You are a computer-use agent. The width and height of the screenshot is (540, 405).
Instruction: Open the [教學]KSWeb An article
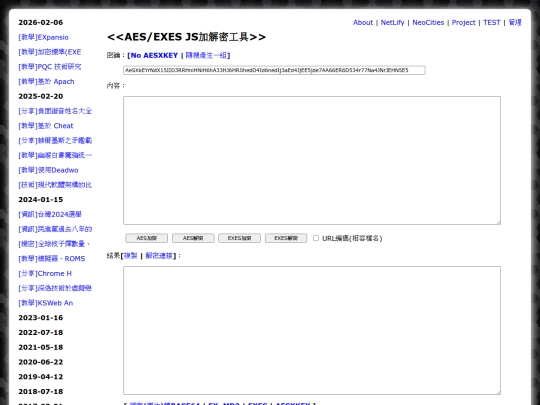(x=45, y=303)
